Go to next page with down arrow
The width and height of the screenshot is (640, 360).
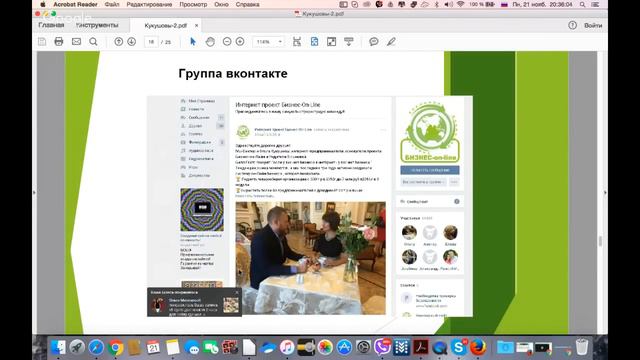click(131, 42)
